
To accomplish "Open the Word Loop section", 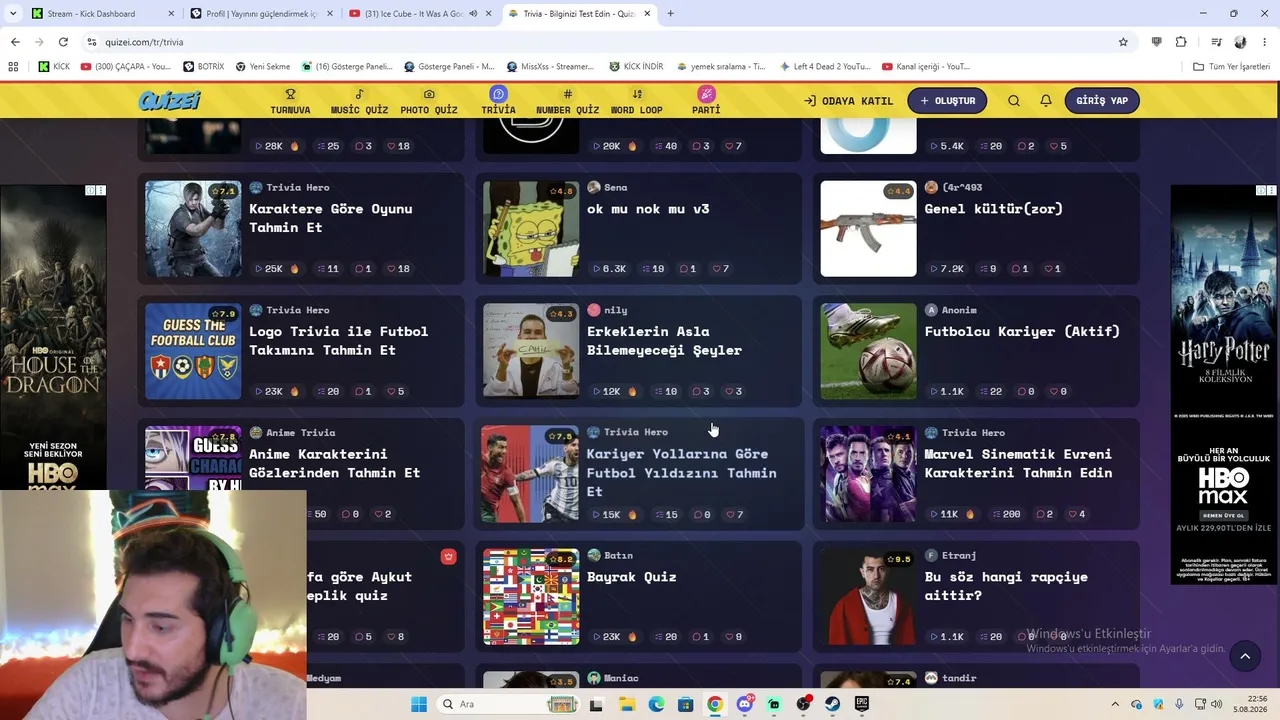I will coord(636,101).
